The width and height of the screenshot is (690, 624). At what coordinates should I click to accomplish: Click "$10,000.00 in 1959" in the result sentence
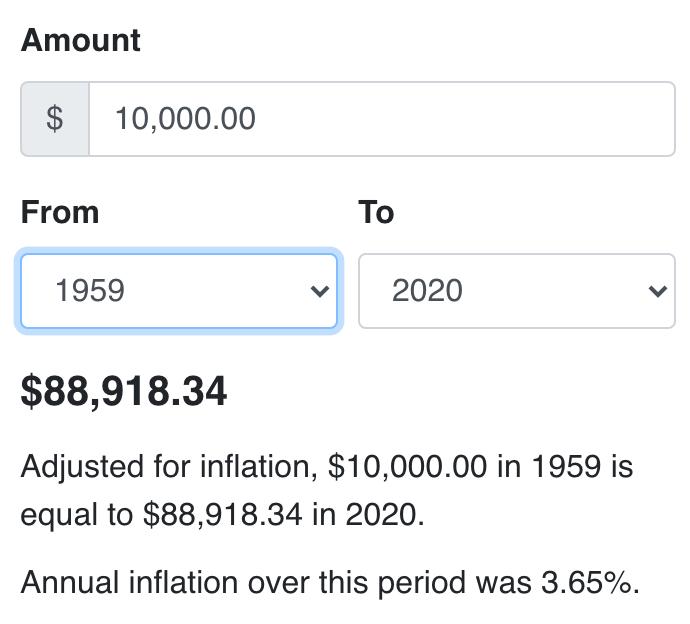[480, 467]
